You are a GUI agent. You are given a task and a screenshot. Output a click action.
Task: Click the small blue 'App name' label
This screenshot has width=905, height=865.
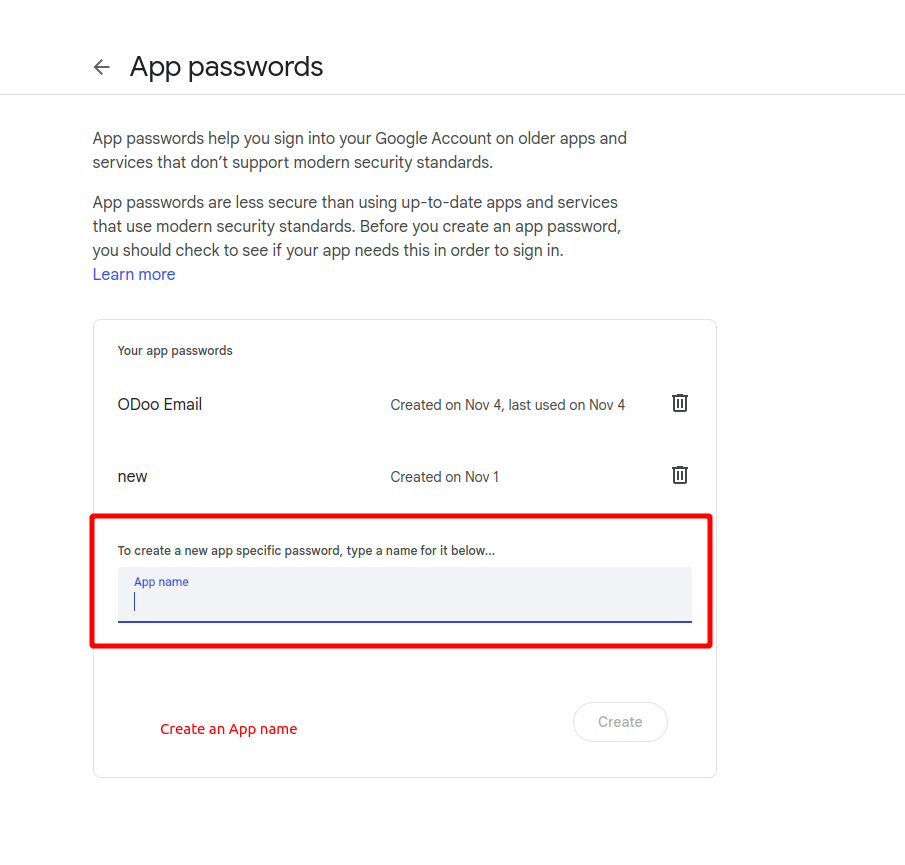click(161, 582)
